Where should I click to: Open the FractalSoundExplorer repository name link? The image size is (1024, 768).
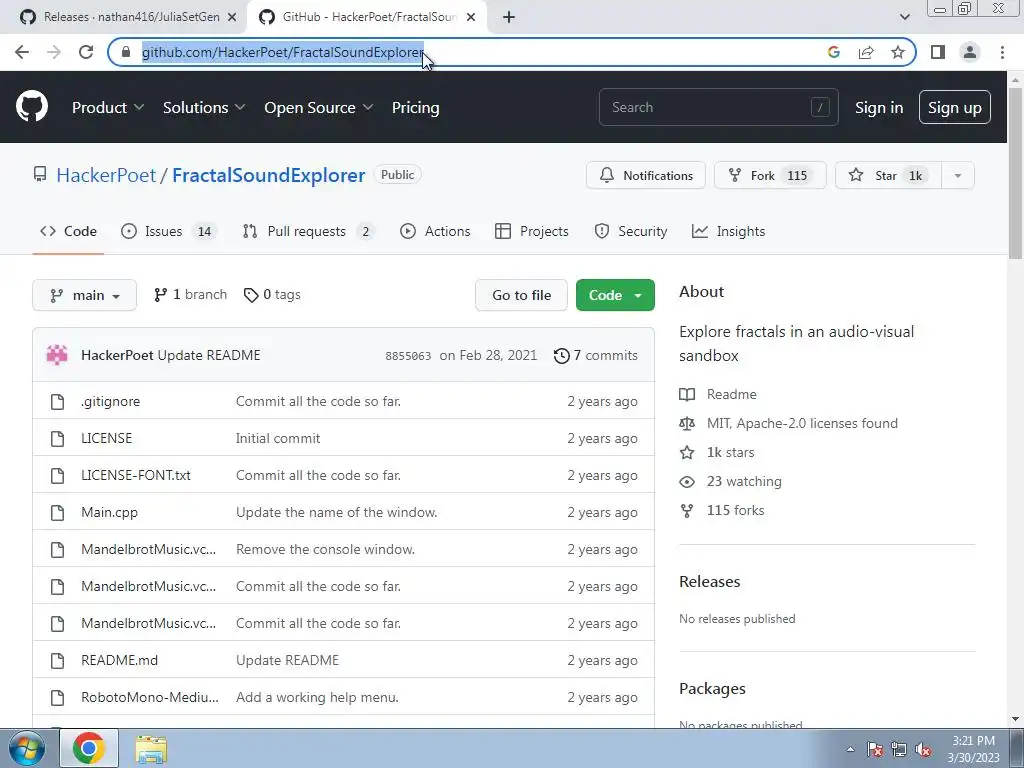tap(268, 175)
